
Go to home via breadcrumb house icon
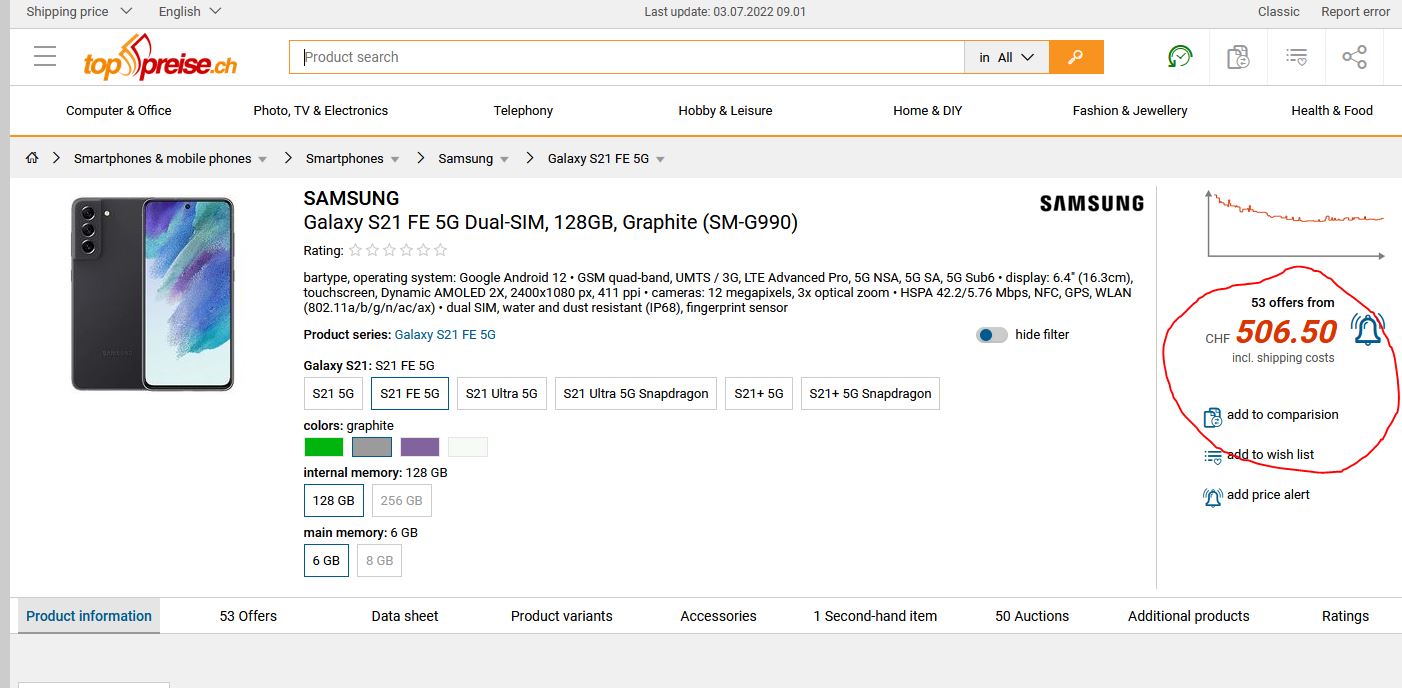[x=32, y=158]
